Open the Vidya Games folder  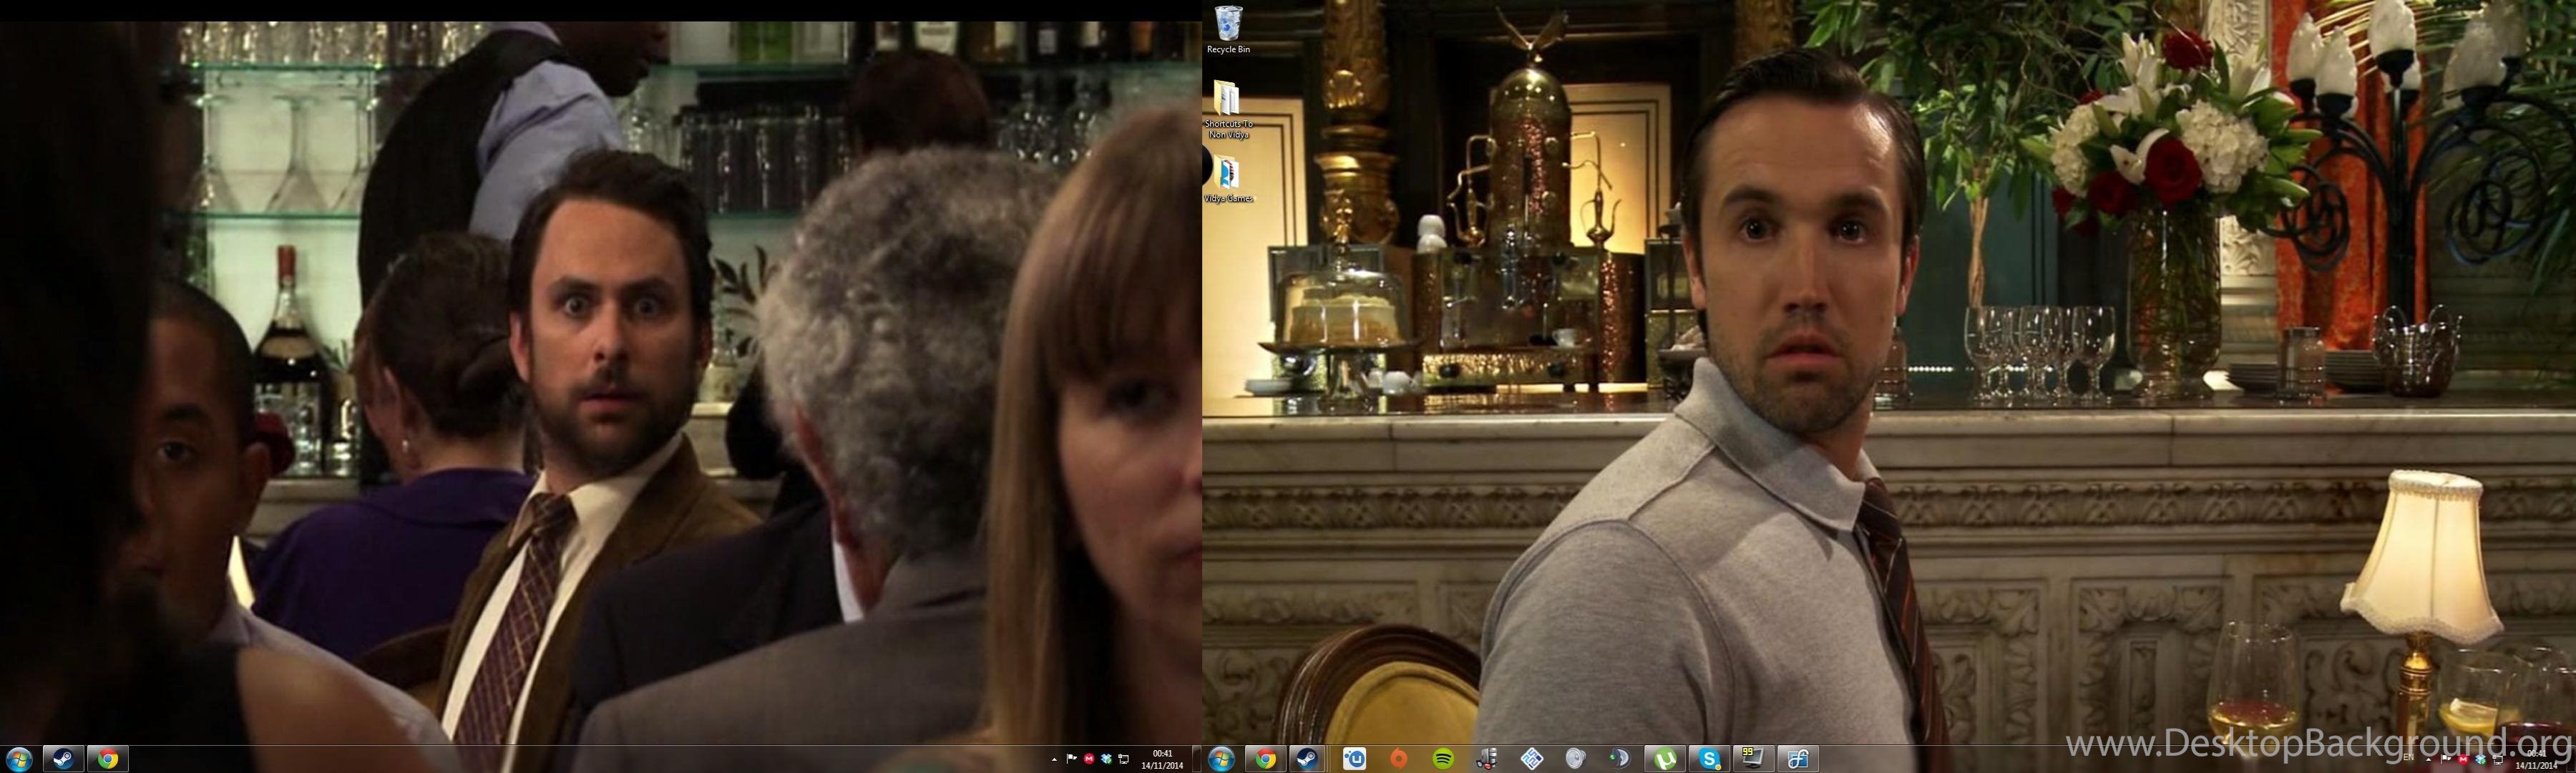click(1228, 179)
